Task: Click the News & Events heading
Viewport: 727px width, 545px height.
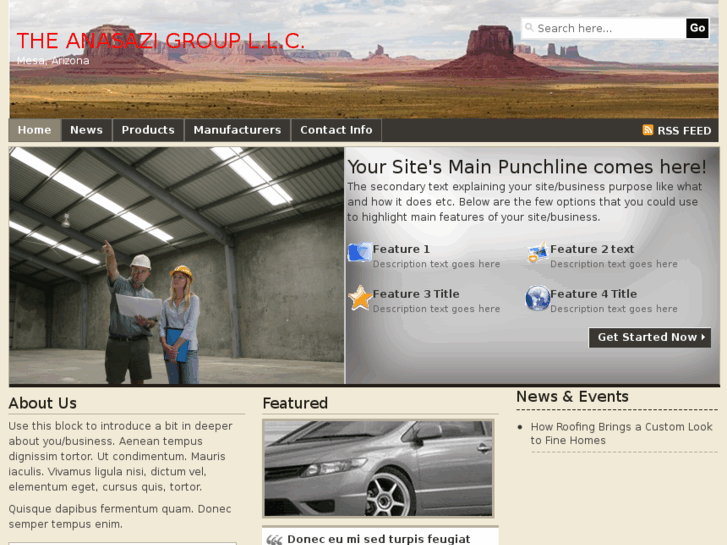Action: click(x=572, y=397)
